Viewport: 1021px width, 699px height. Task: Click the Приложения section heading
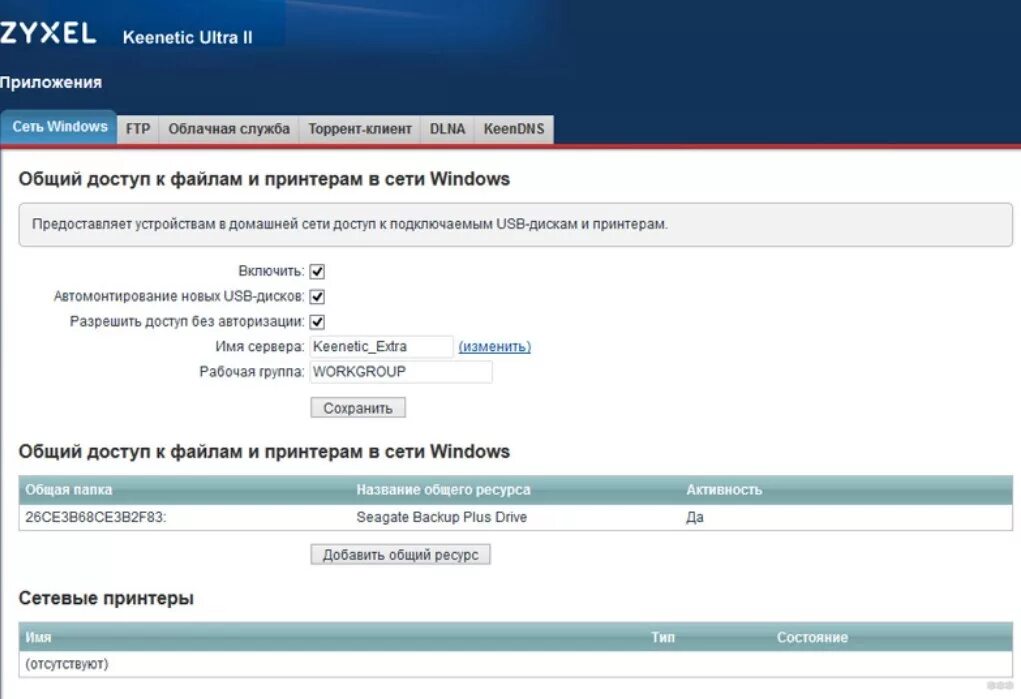(51, 83)
